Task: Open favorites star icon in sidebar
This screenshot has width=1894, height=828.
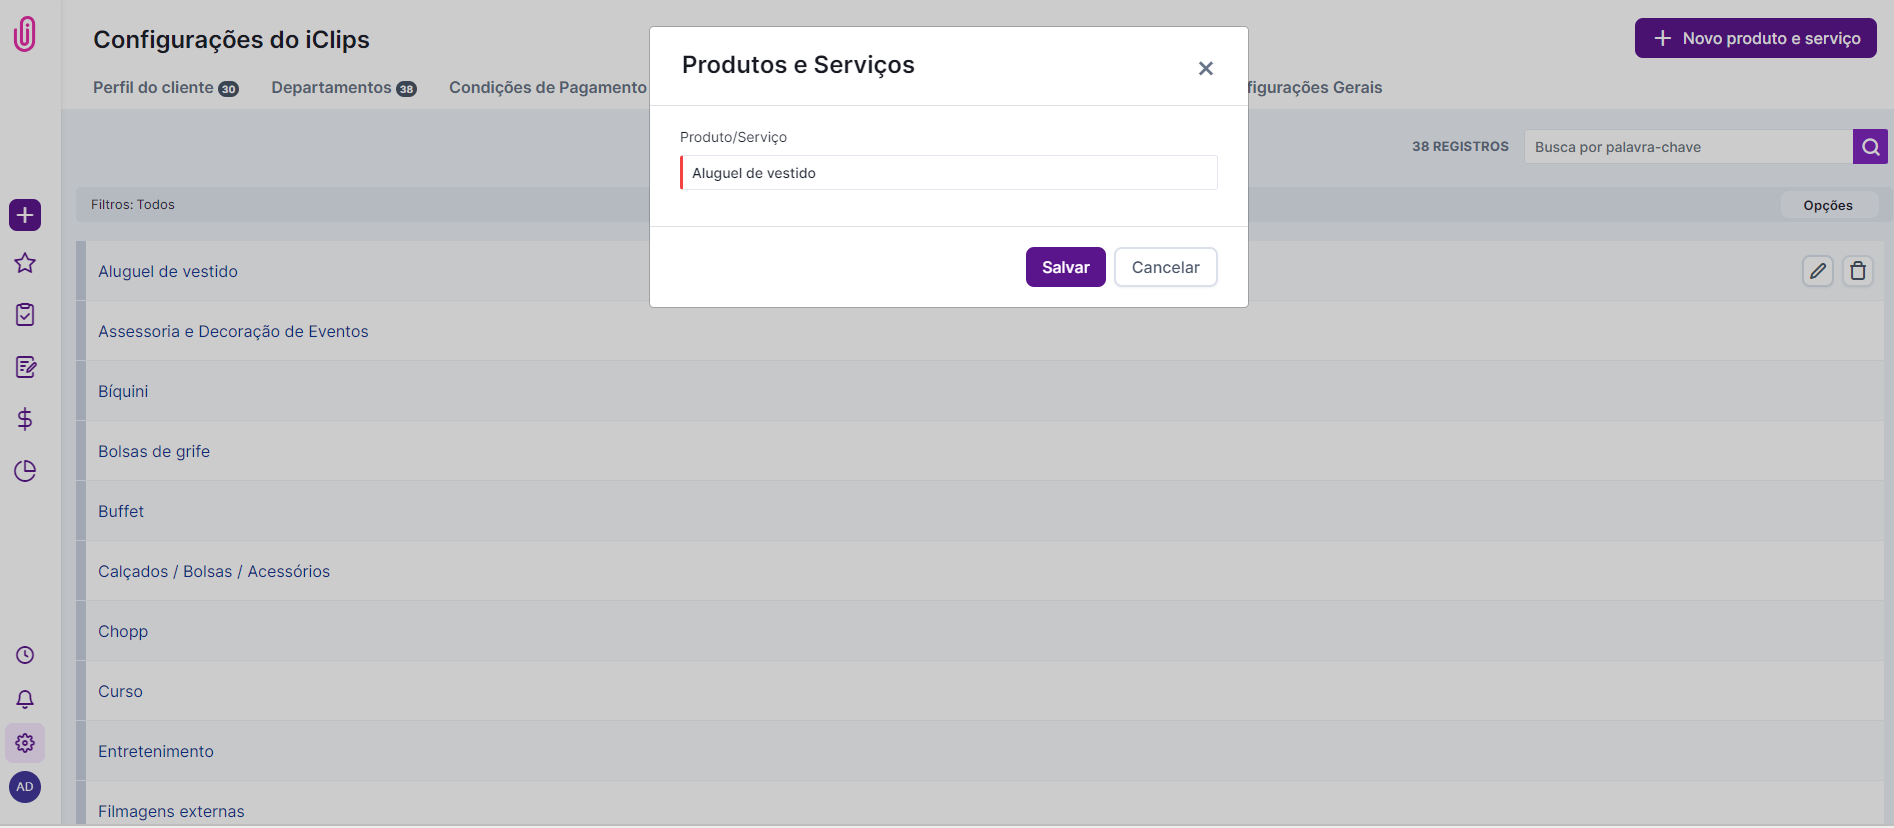Action: click(25, 263)
